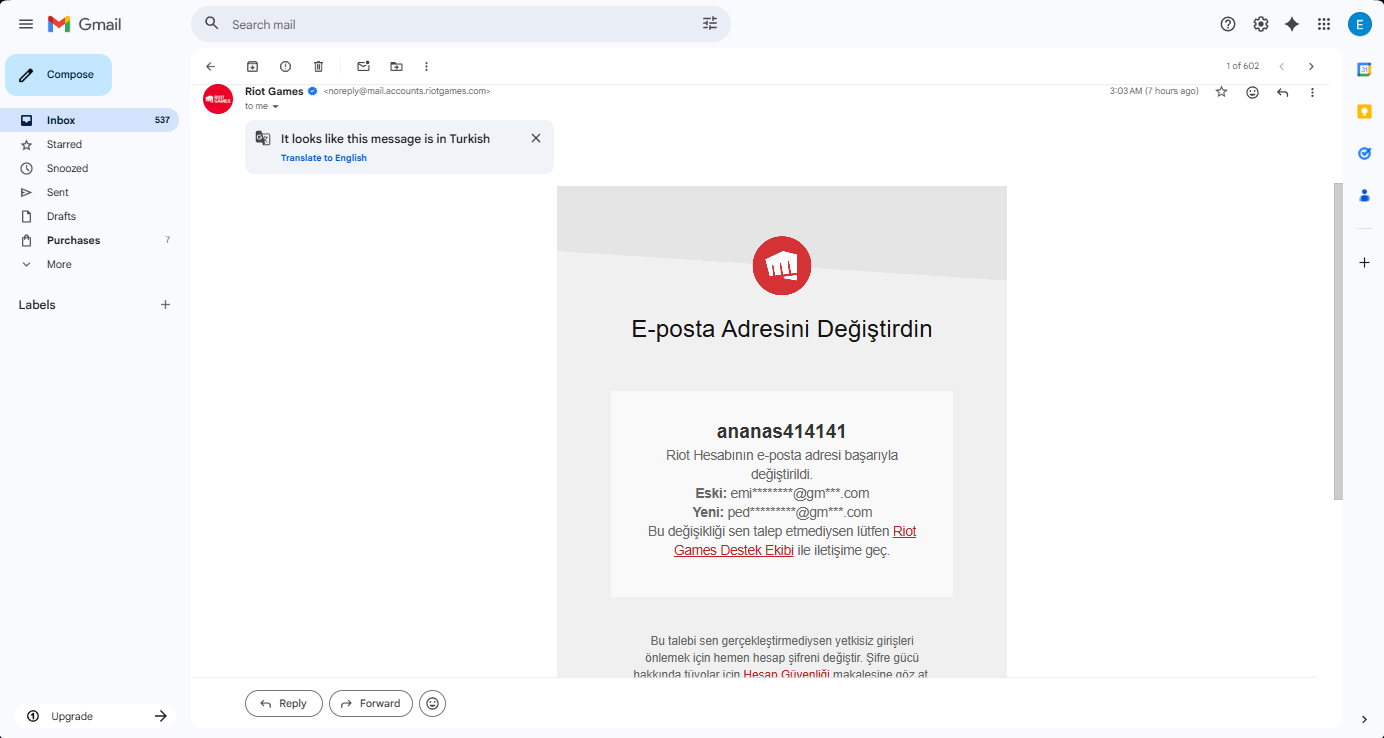1384x738 pixels.
Task: Open the Sent folder
Action: [91, 192]
